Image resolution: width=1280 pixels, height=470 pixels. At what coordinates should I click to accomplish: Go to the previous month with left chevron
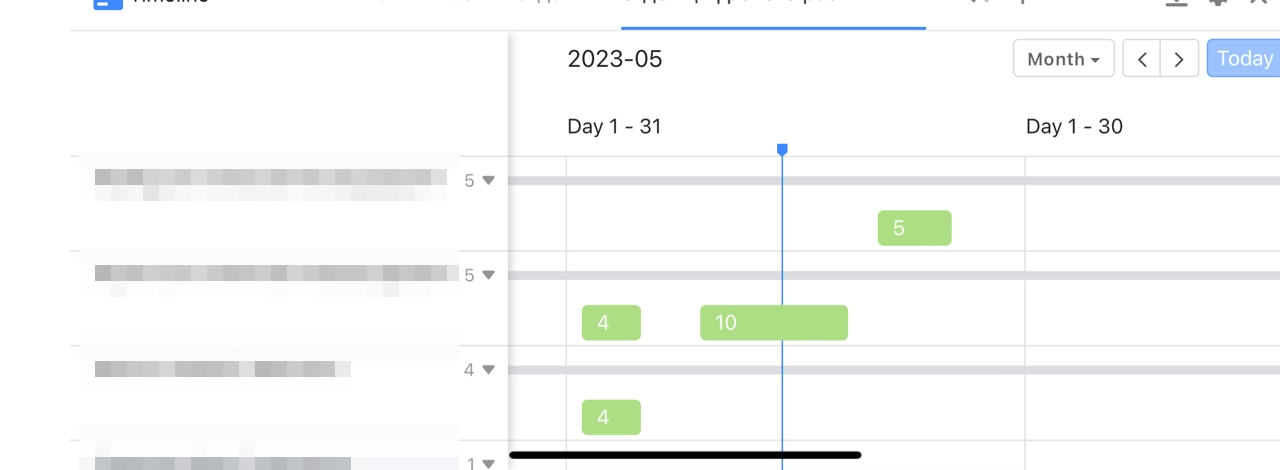[x=1141, y=59]
